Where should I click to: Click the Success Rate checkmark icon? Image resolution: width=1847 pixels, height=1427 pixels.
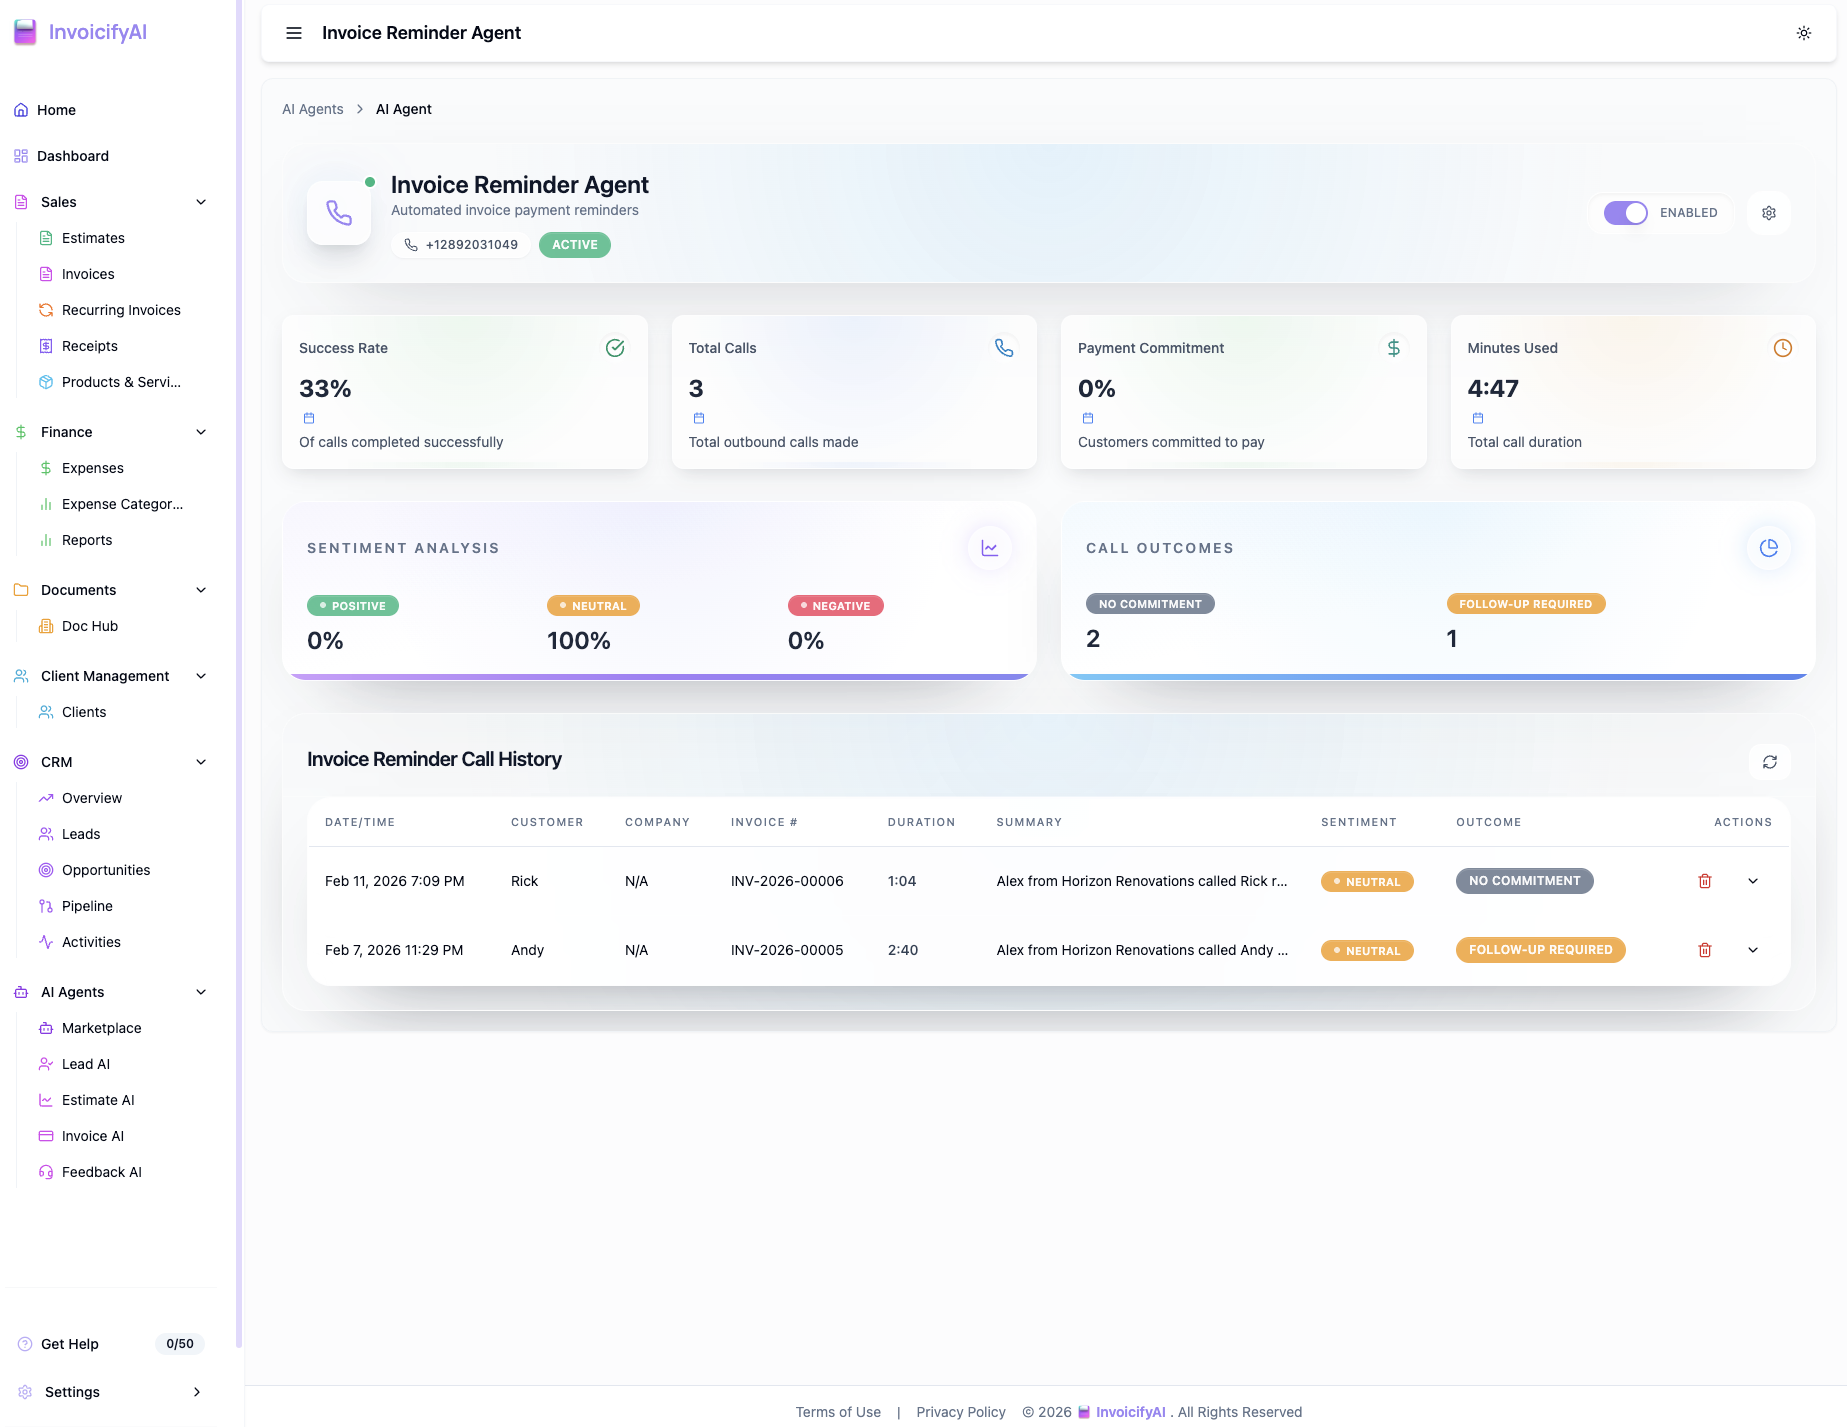click(x=615, y=348)
